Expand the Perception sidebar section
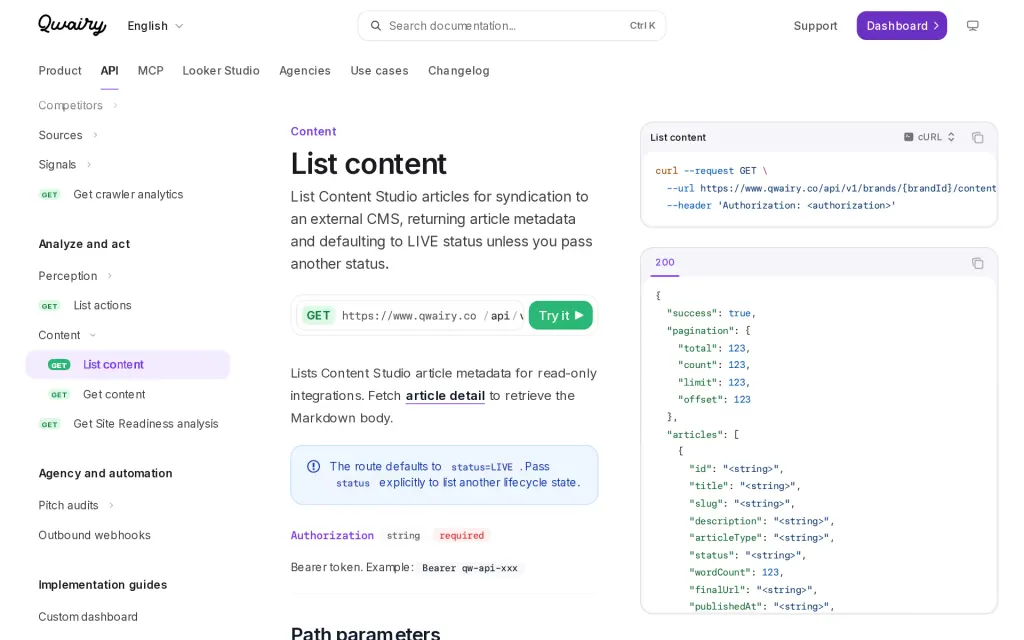The width and height of the screenshot is (1024, 640). coord(75,276)
